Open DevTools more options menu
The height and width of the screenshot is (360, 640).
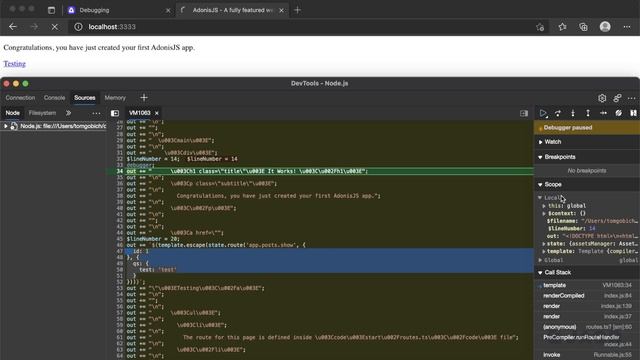[x=631, y=98]
